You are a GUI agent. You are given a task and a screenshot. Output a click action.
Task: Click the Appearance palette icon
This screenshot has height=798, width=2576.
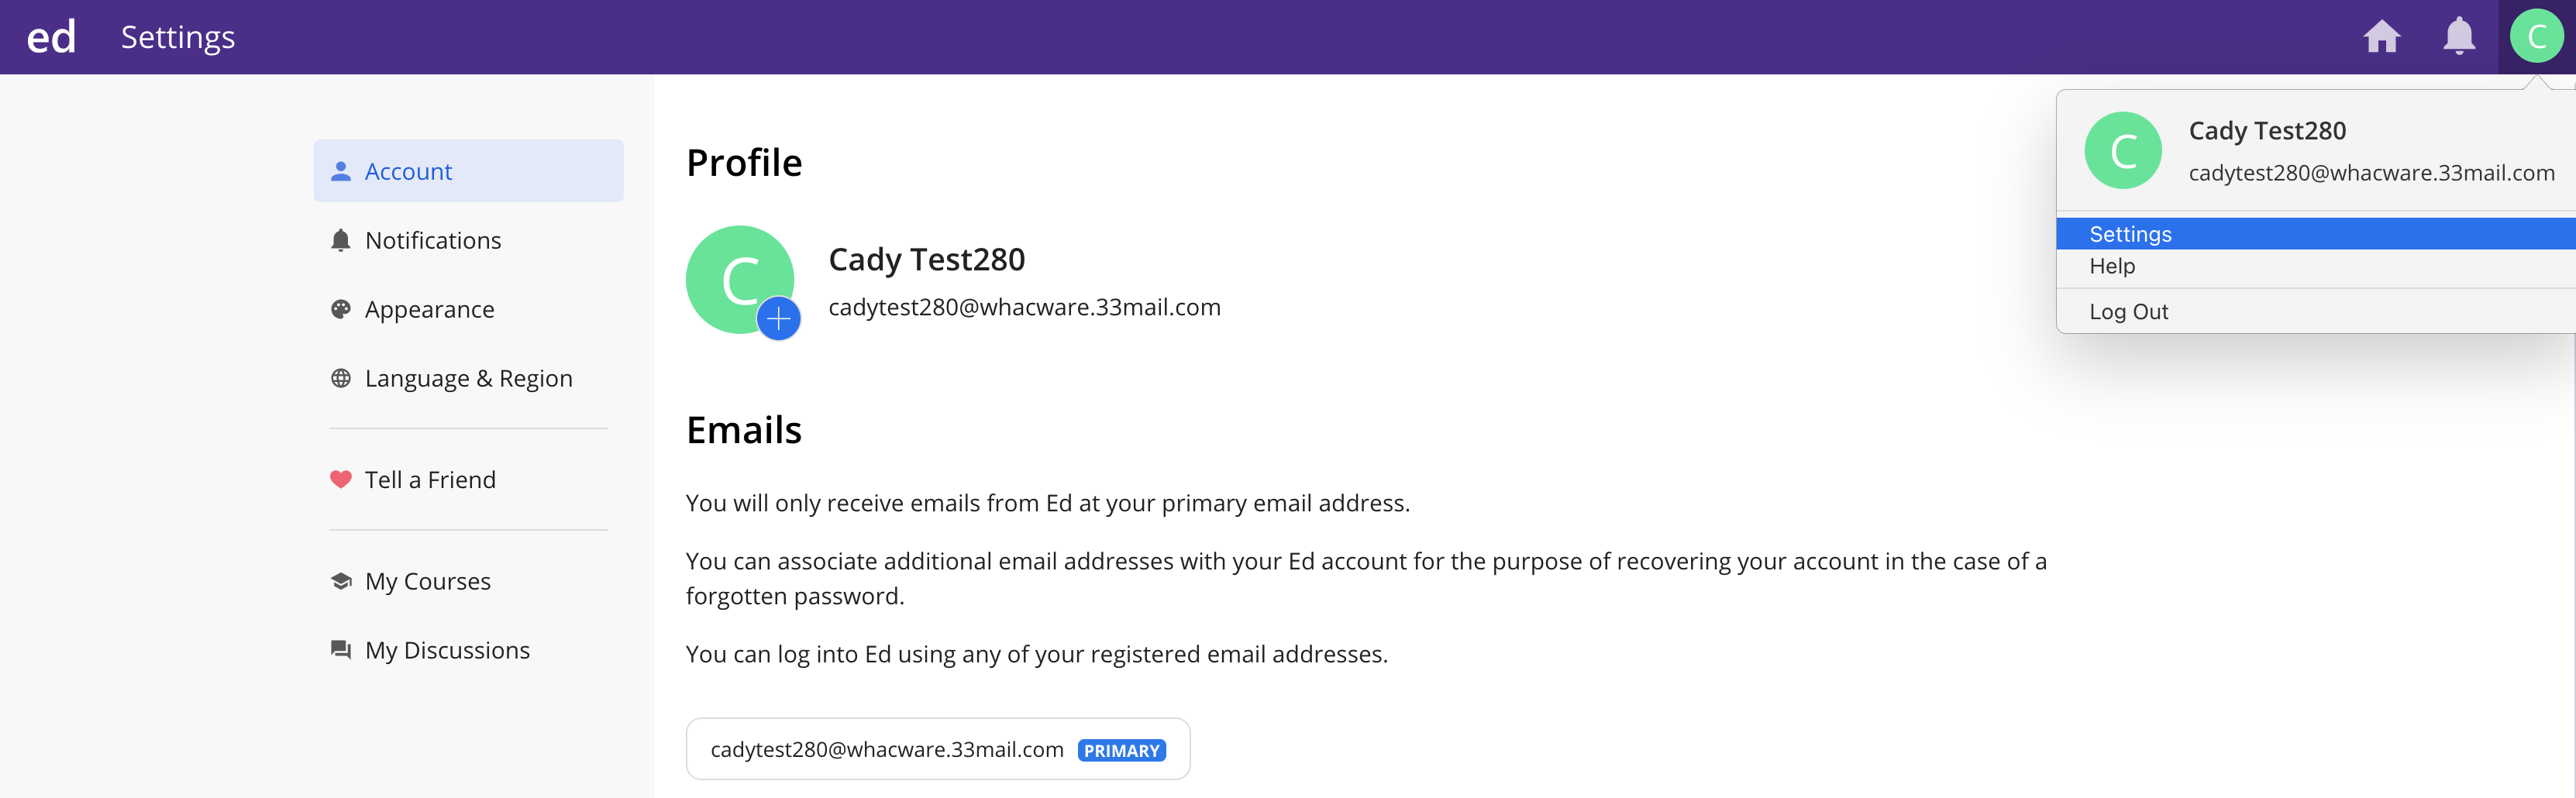341,309
